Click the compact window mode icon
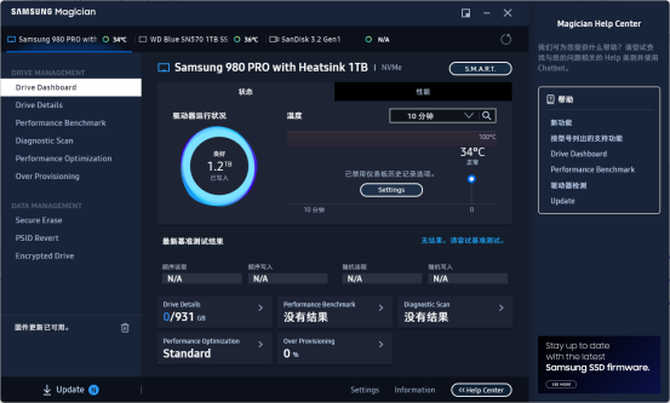670x403 pixels. tap(465, 13)
